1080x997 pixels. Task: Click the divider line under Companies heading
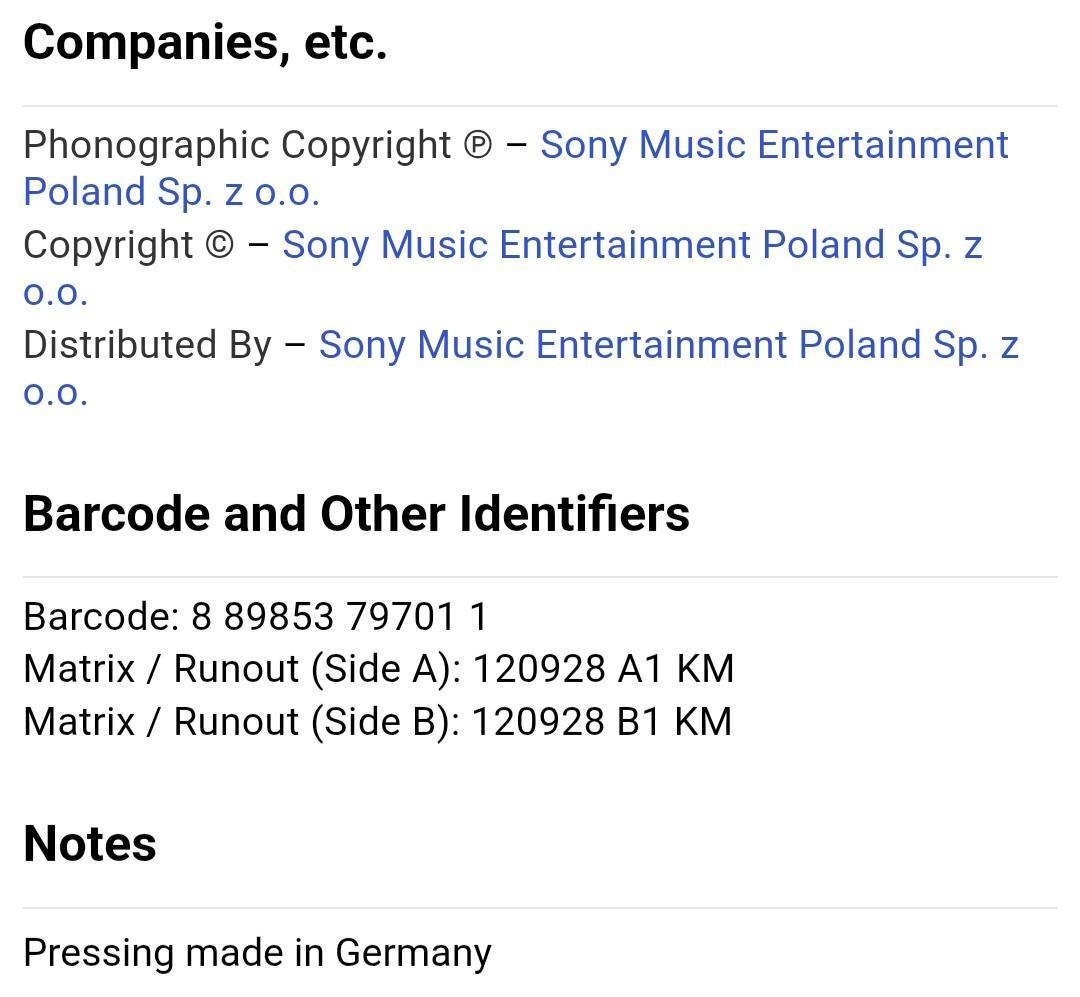coord(540,106)
